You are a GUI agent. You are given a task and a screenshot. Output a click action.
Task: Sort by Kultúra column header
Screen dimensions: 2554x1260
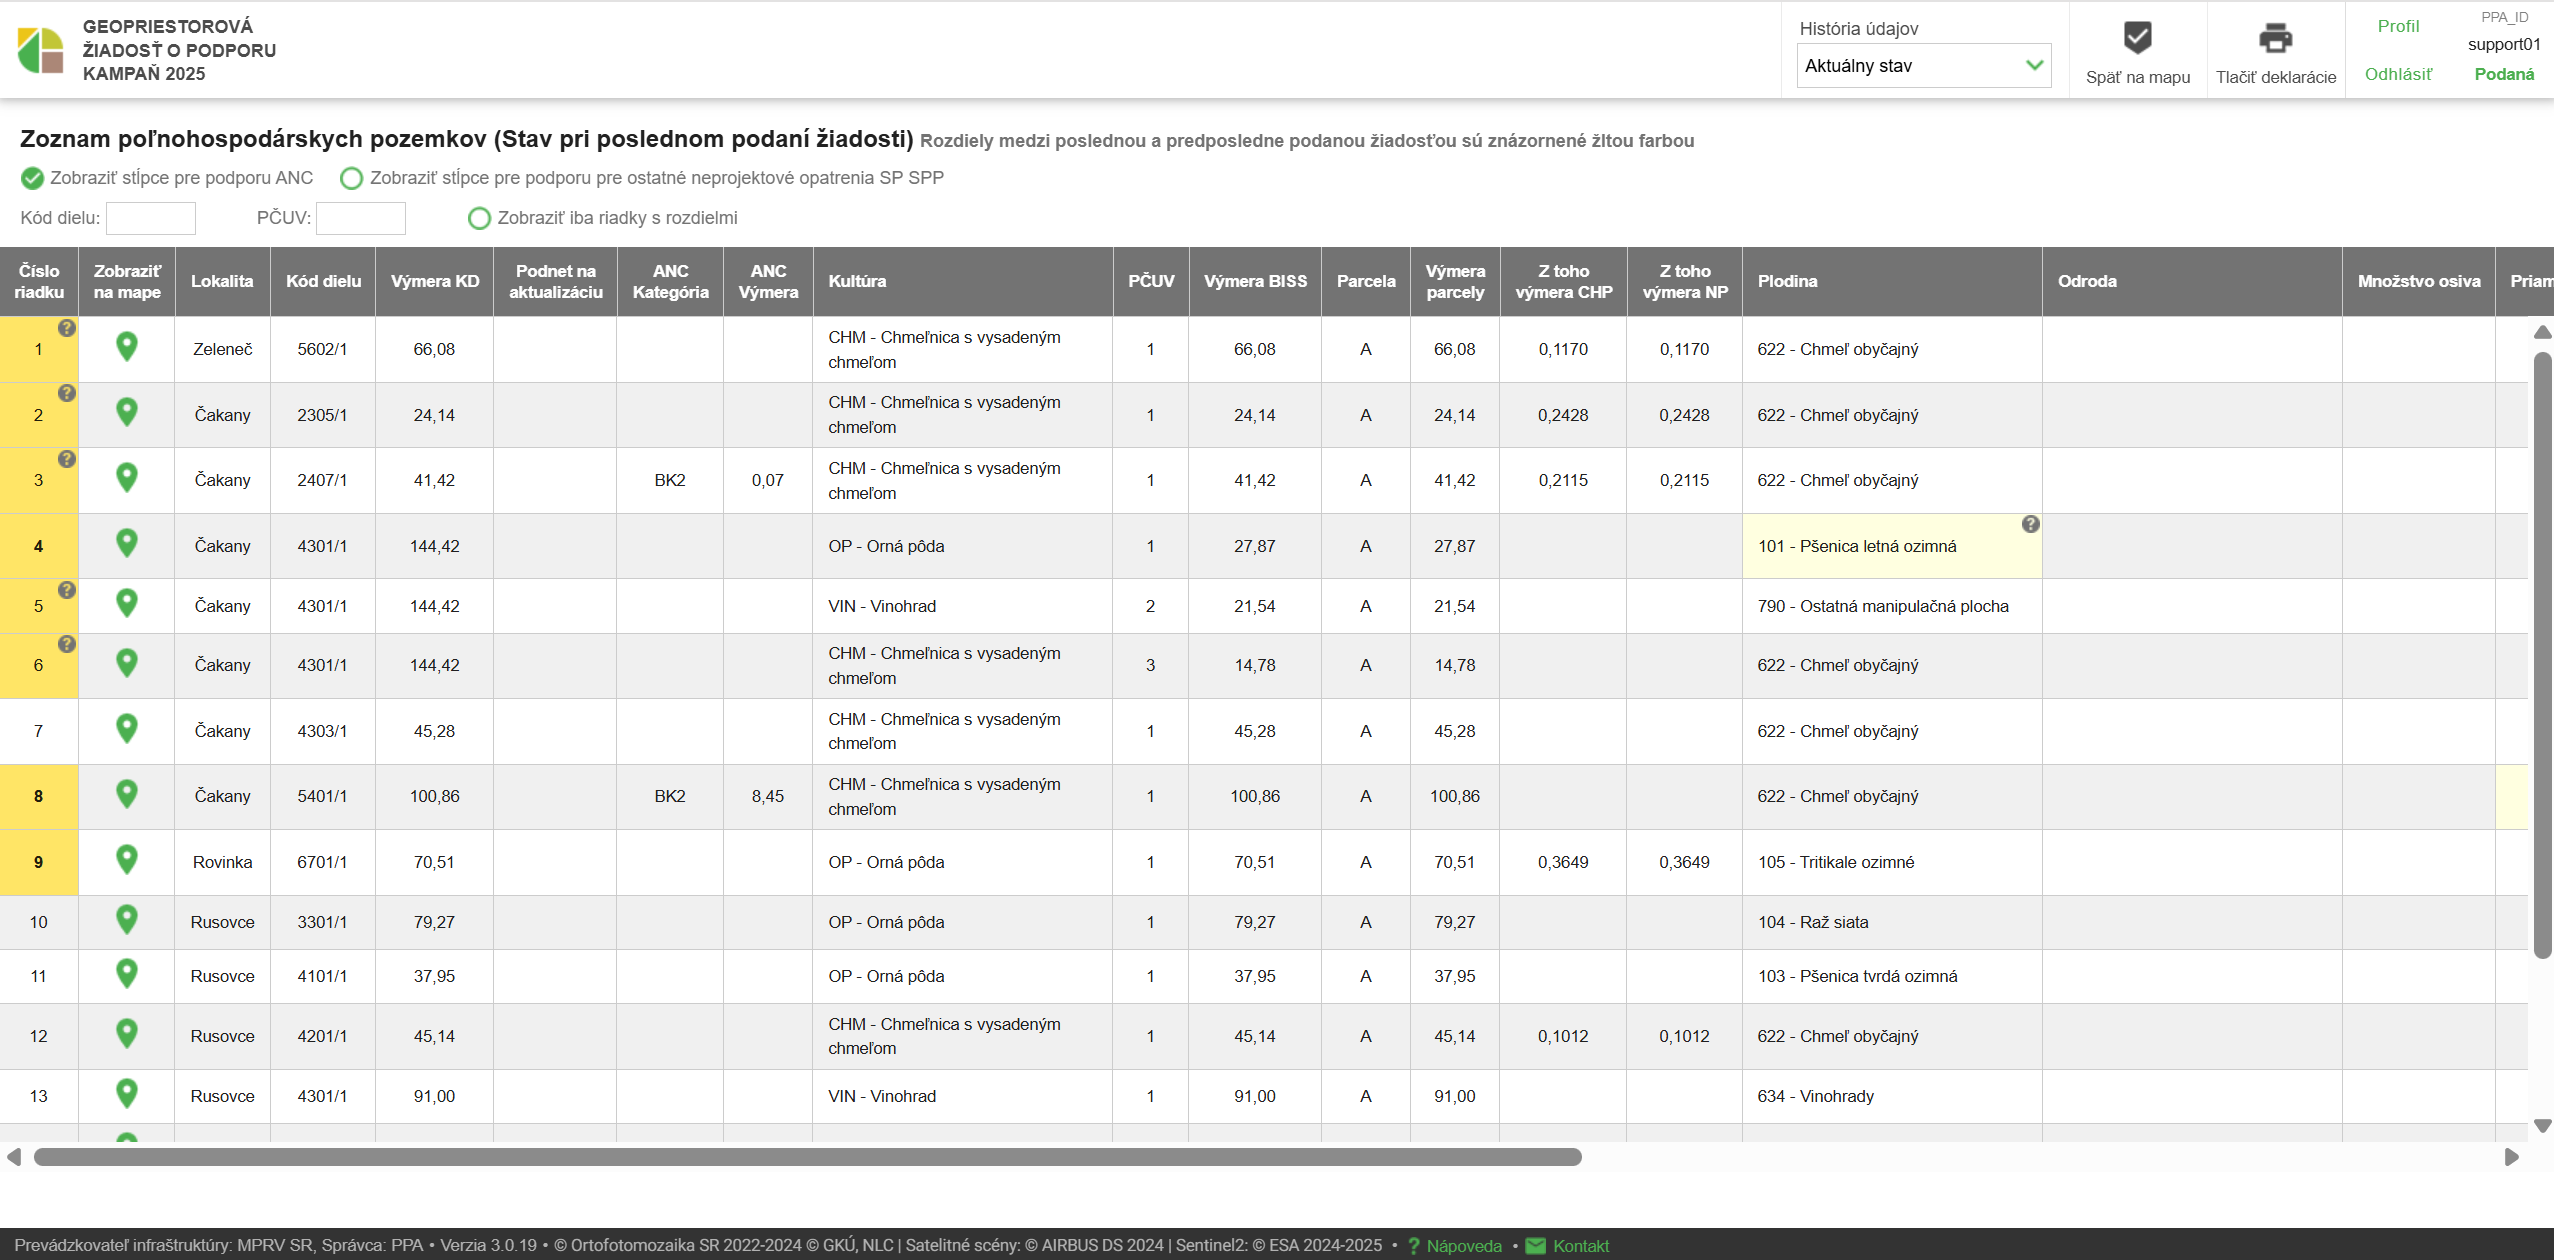click(x=857, y=281)
